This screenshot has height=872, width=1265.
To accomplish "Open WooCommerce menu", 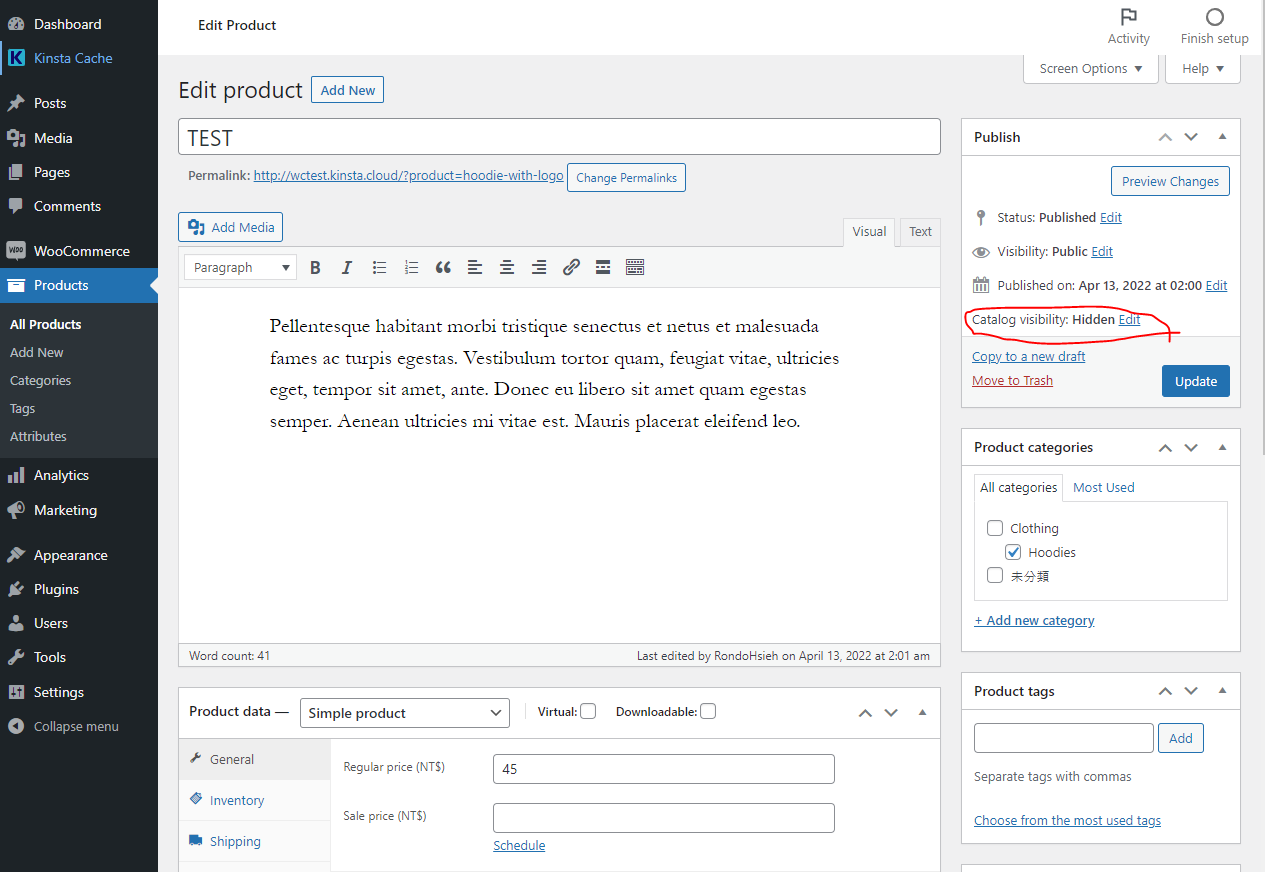I will (x=79, y=251).
